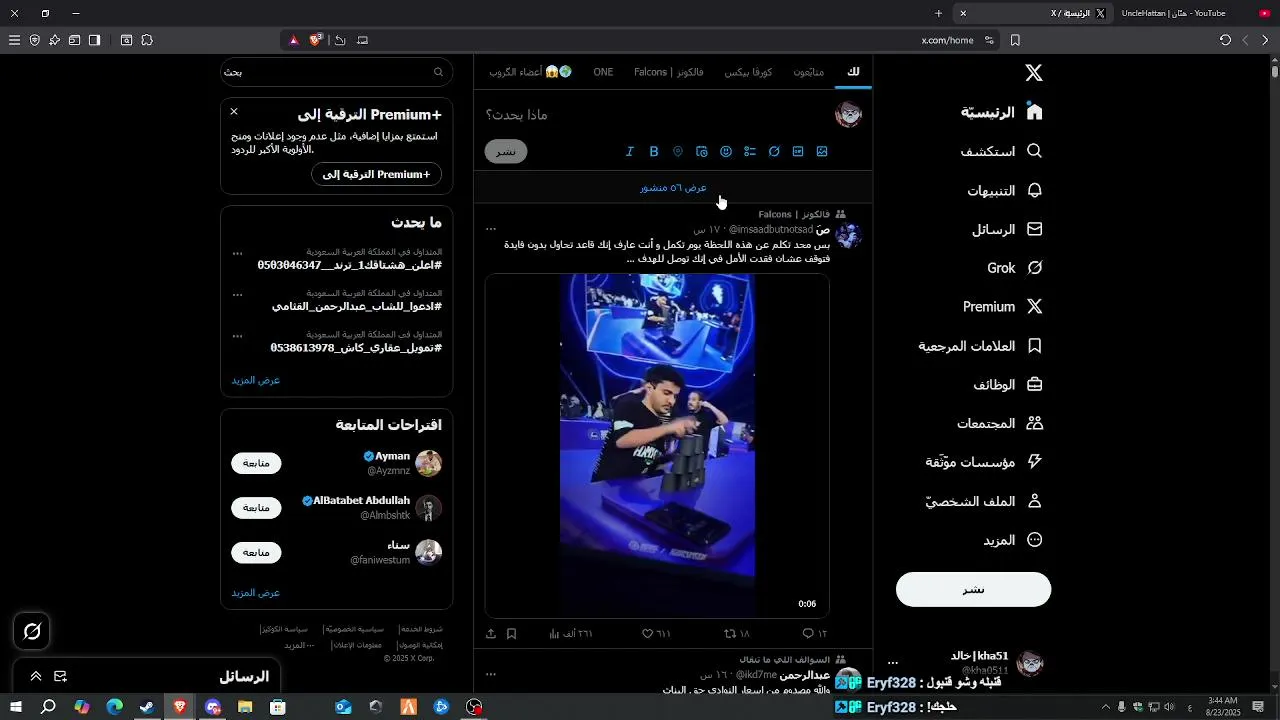The image size is (1280, 720).
Task: Follow Ayman @Ayzmnz
Action: (256, 463)
